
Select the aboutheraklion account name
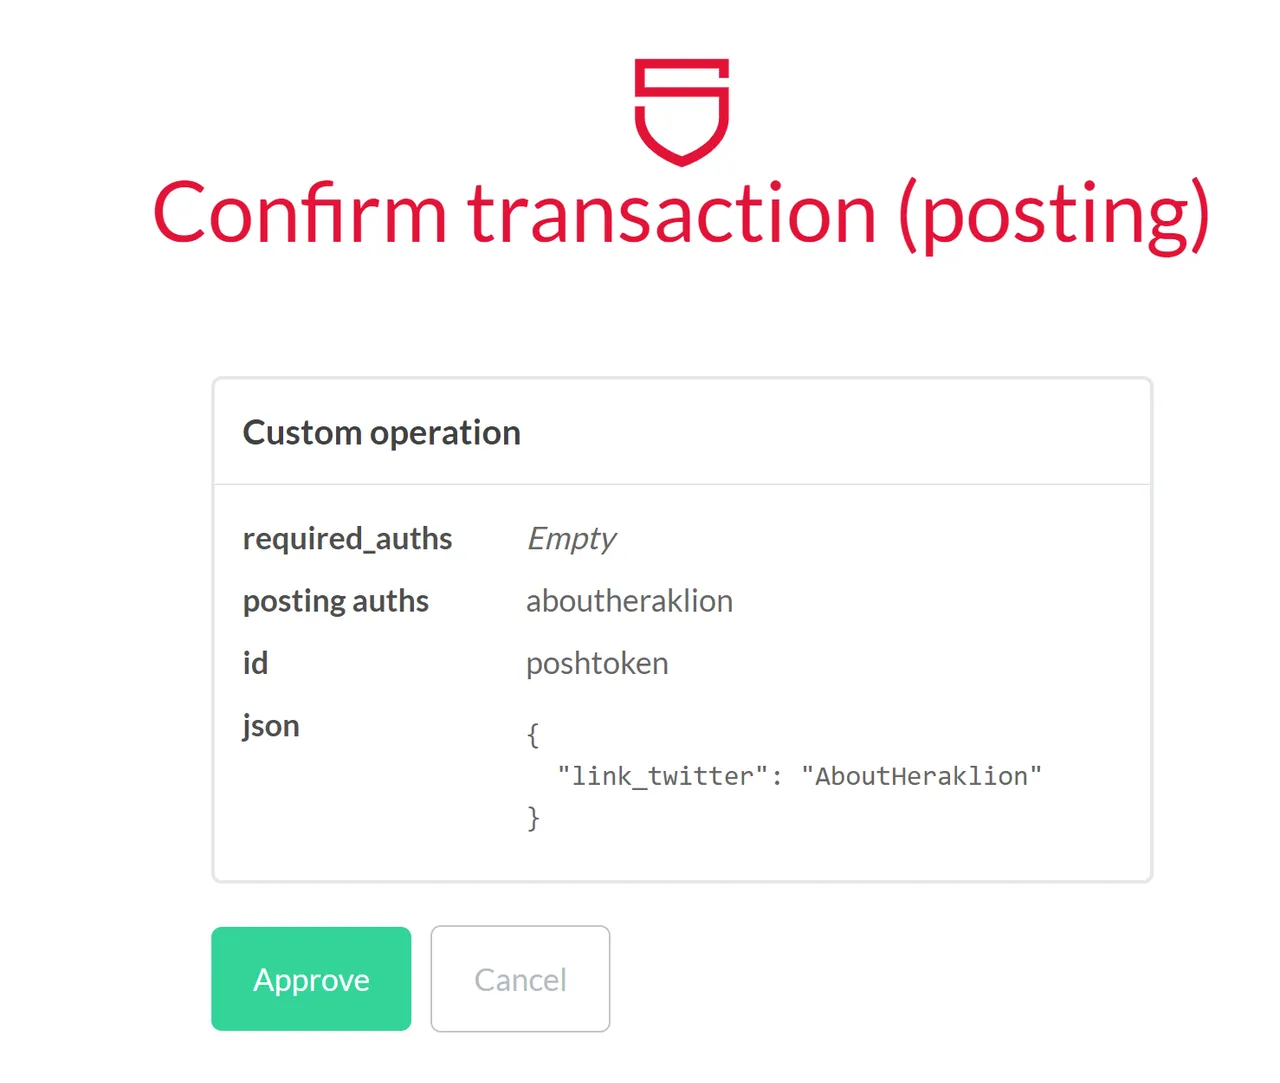(629, 601)
